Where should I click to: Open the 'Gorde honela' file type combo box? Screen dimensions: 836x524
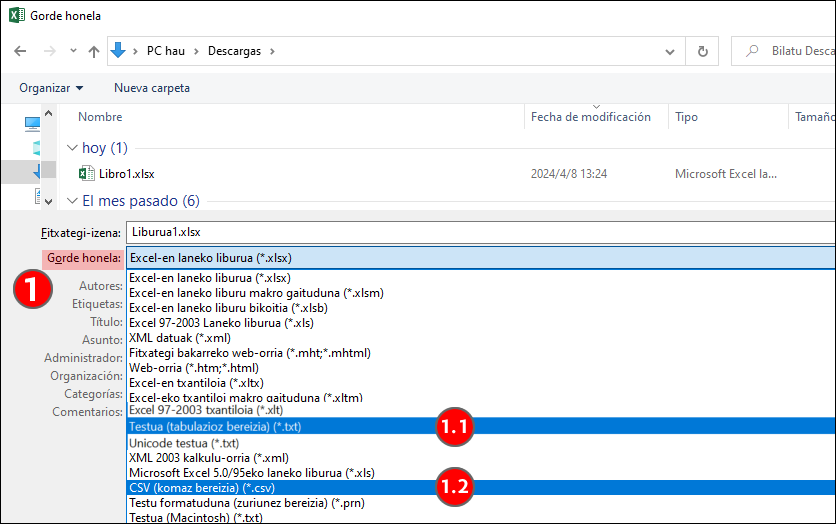coord(480,258)
